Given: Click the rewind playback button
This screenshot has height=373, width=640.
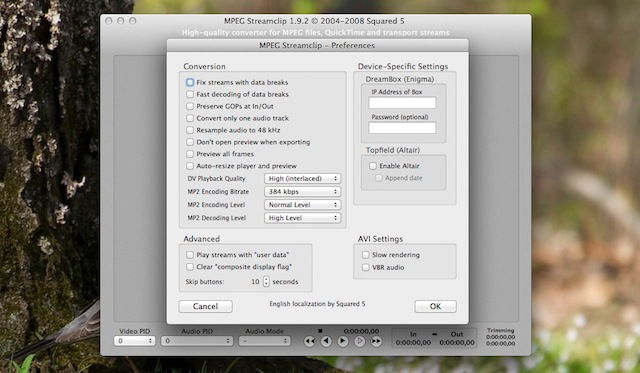Looking at the screenshot, I should pyautogui.click(x=309, y=341).
